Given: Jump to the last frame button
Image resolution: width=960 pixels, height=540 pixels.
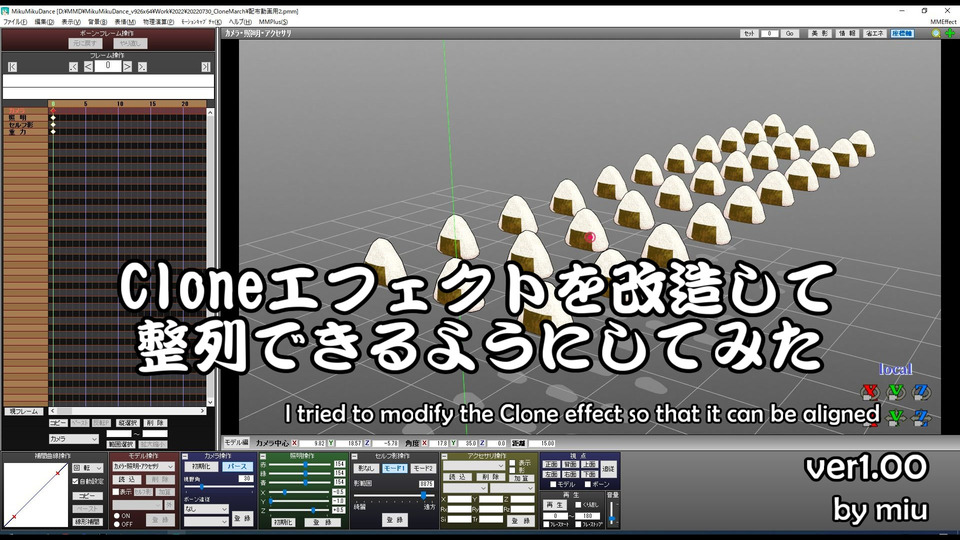Looking at the screenshot, I should coord(206,67).
